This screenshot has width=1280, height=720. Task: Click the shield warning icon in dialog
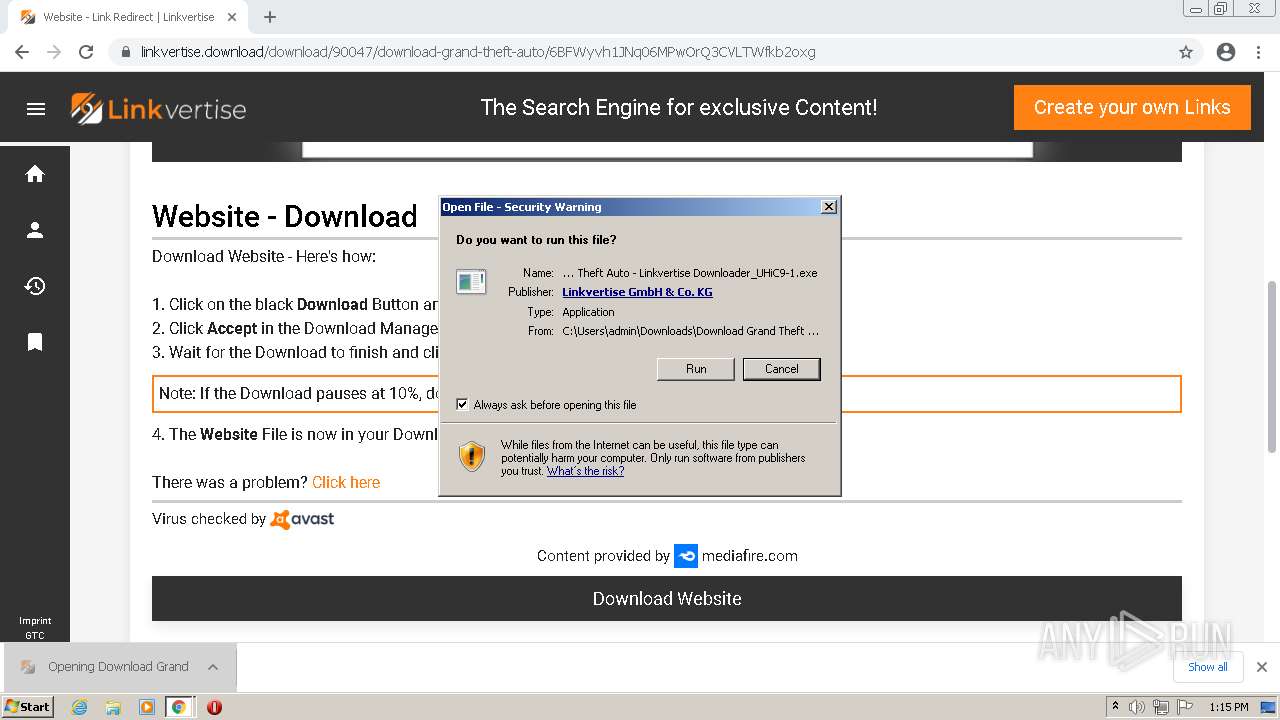pyautogui.click(x=472, y=457)
